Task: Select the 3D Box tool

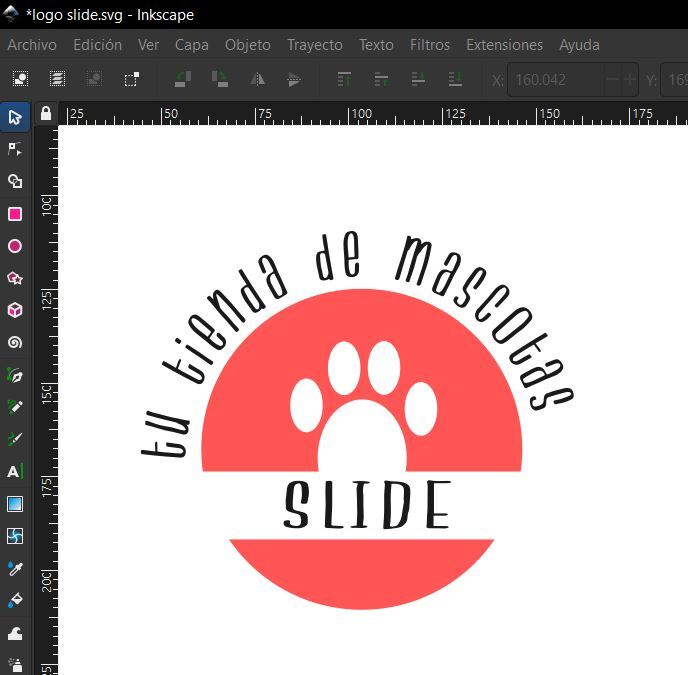Action: [x=15, y=310]
